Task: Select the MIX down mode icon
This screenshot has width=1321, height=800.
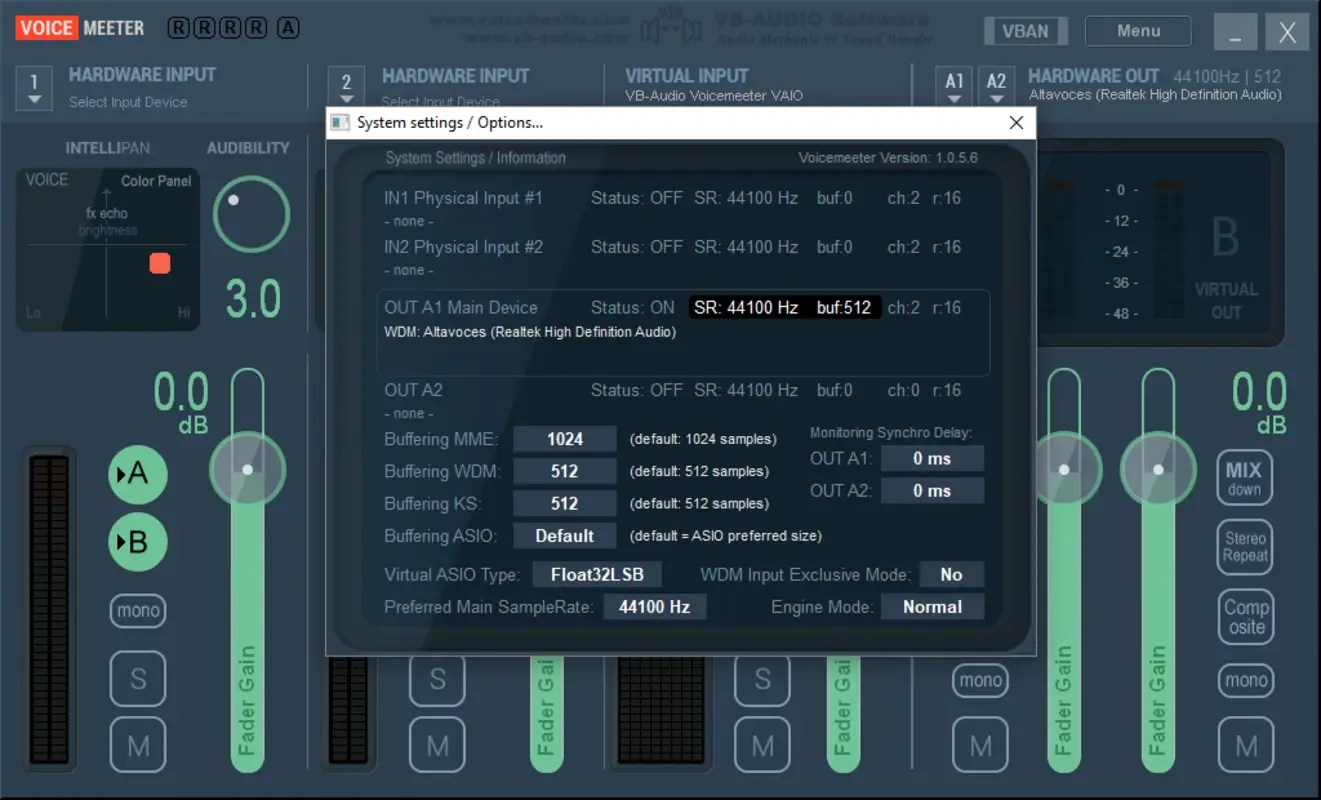Action: 1245,477
